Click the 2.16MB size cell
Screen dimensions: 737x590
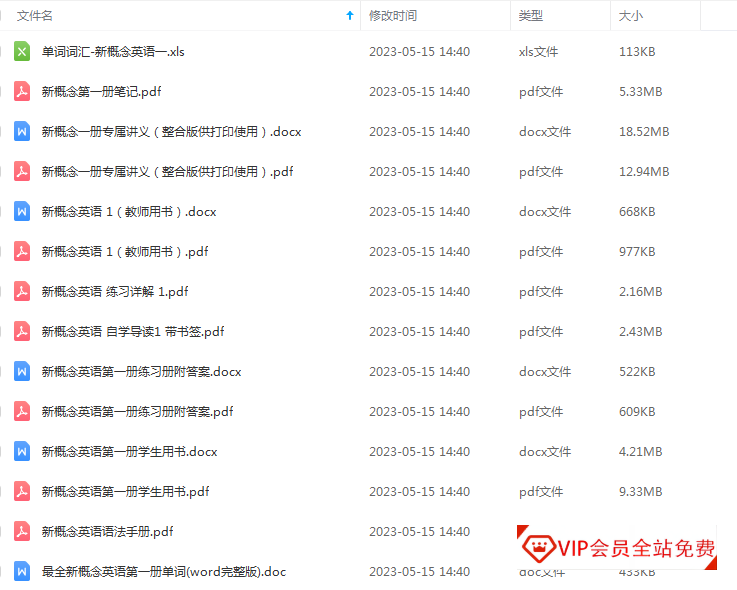641,291
